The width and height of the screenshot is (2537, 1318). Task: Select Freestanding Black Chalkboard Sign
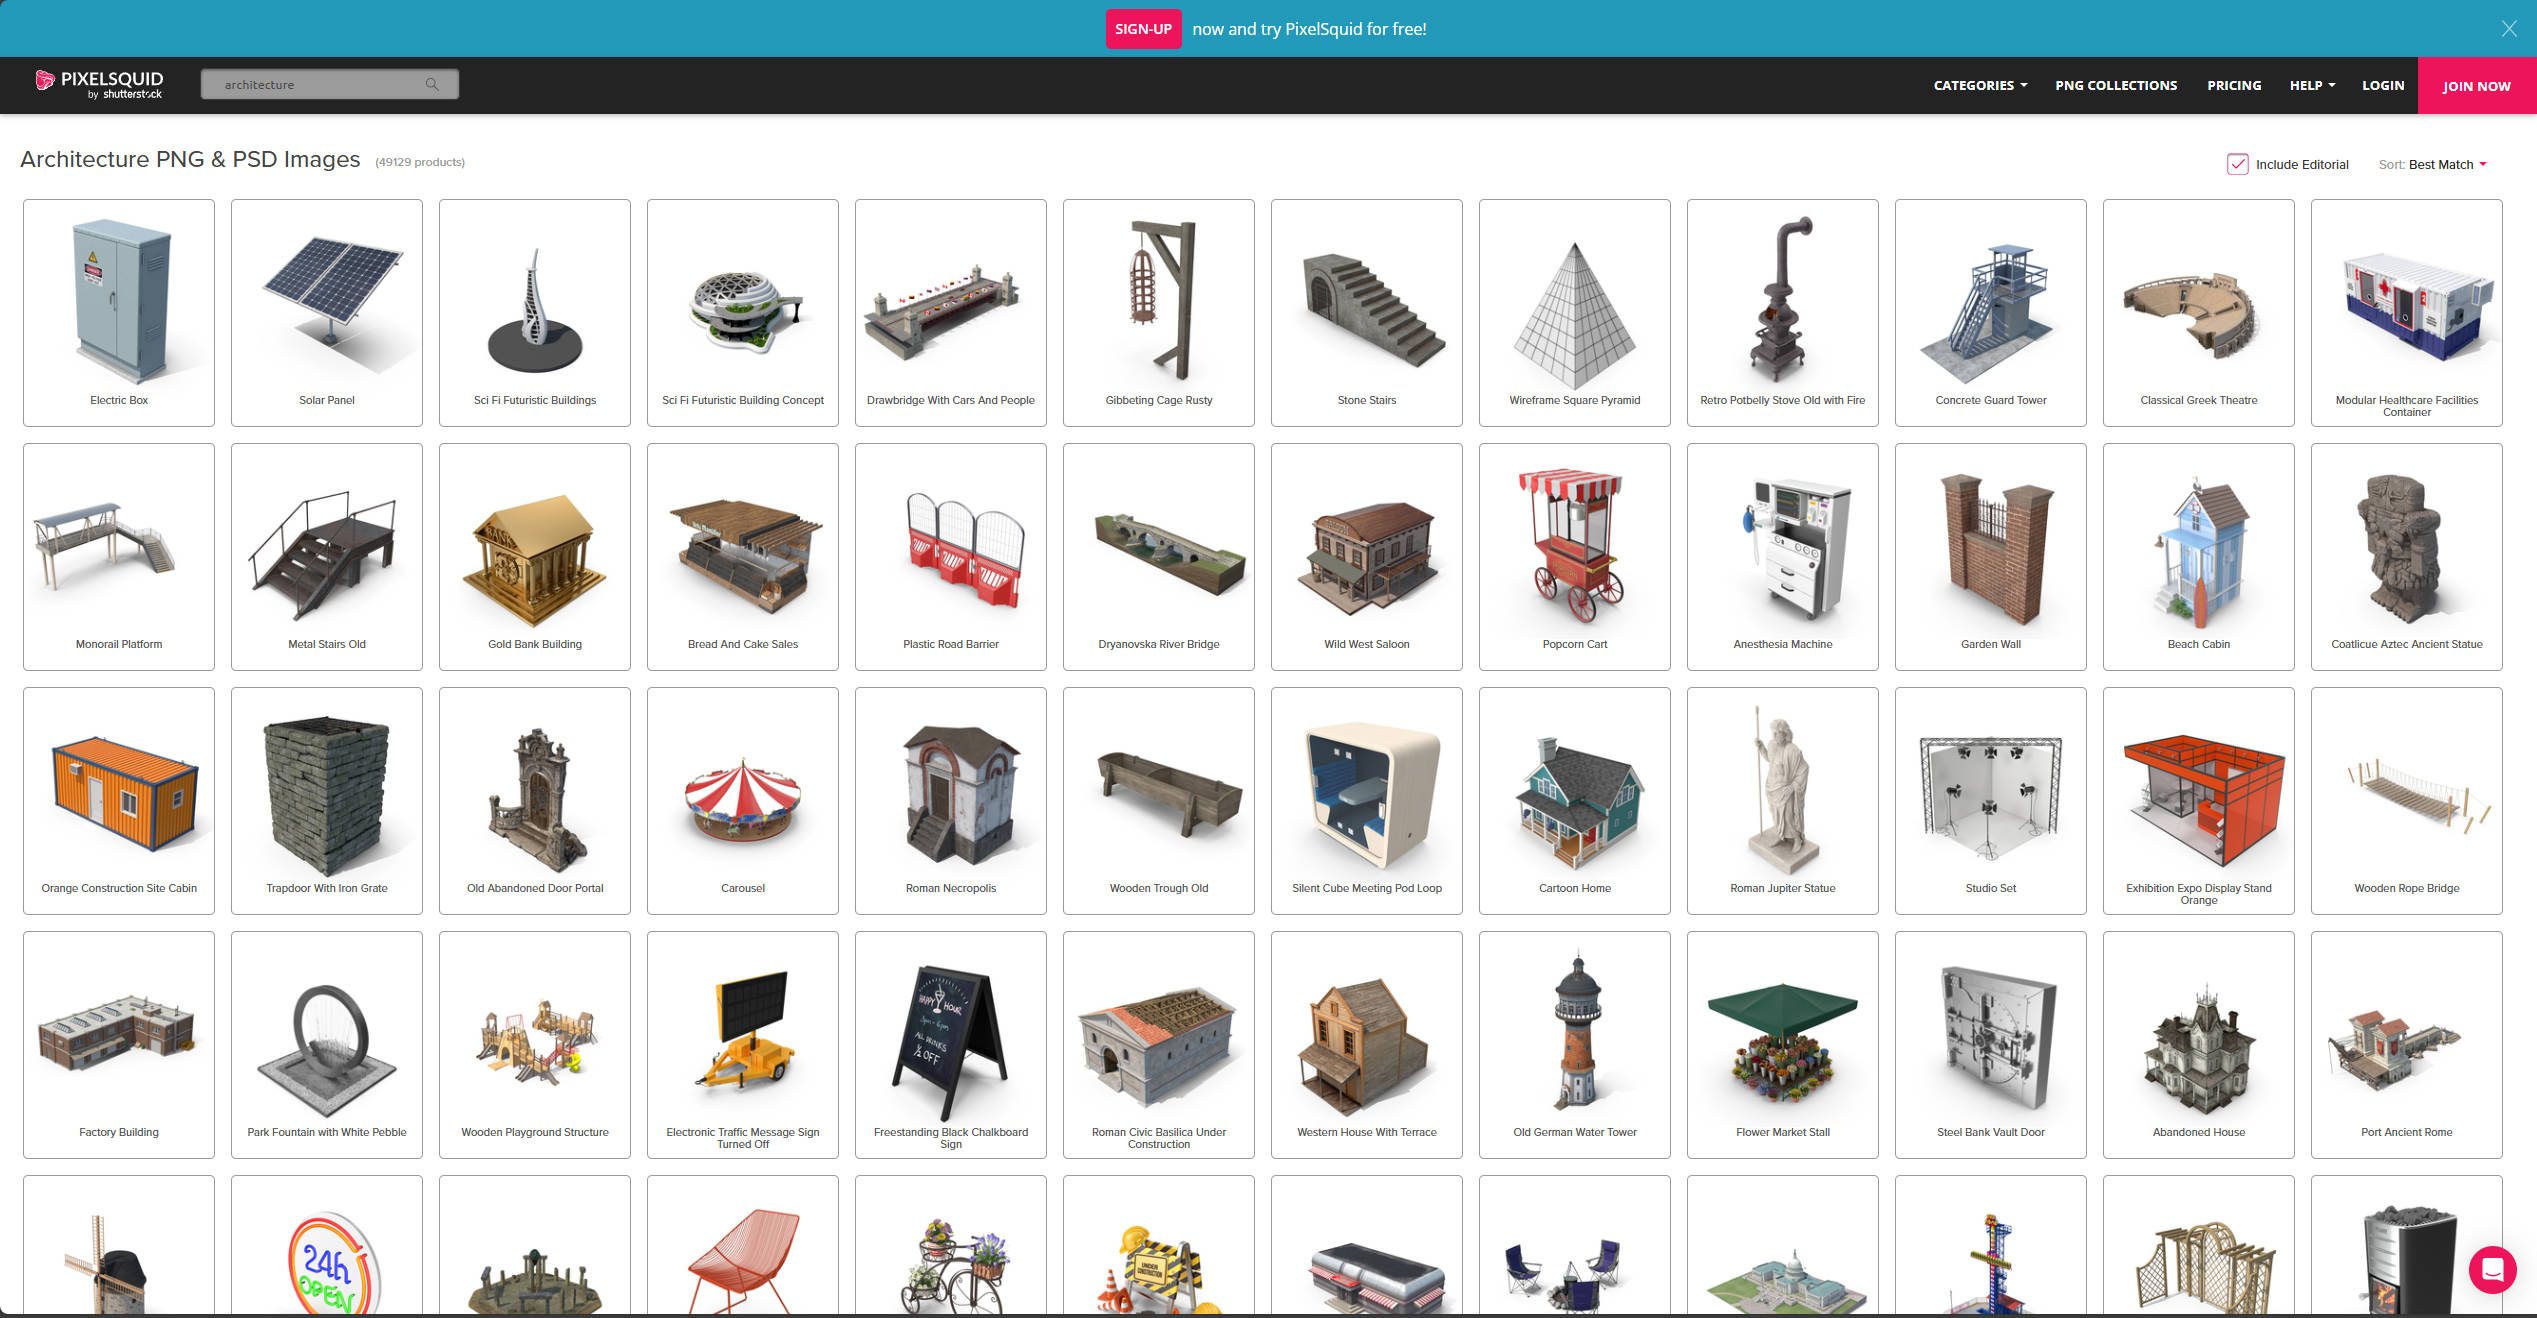[951, 1044]
